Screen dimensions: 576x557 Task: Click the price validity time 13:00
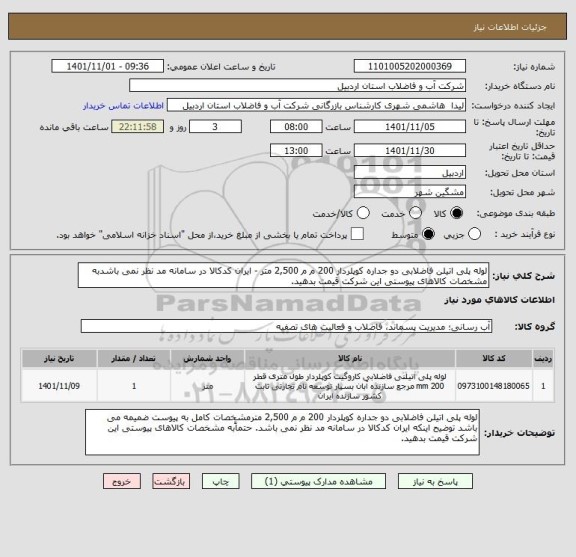click(296, 150)
